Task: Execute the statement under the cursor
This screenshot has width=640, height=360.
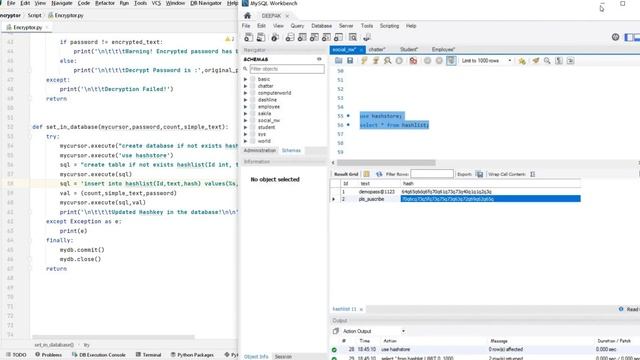Action: (x=376, y=61)
